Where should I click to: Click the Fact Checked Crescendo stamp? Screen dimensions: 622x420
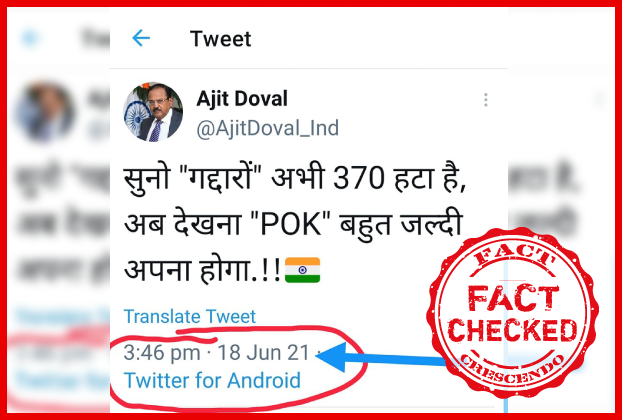point(512,313)
